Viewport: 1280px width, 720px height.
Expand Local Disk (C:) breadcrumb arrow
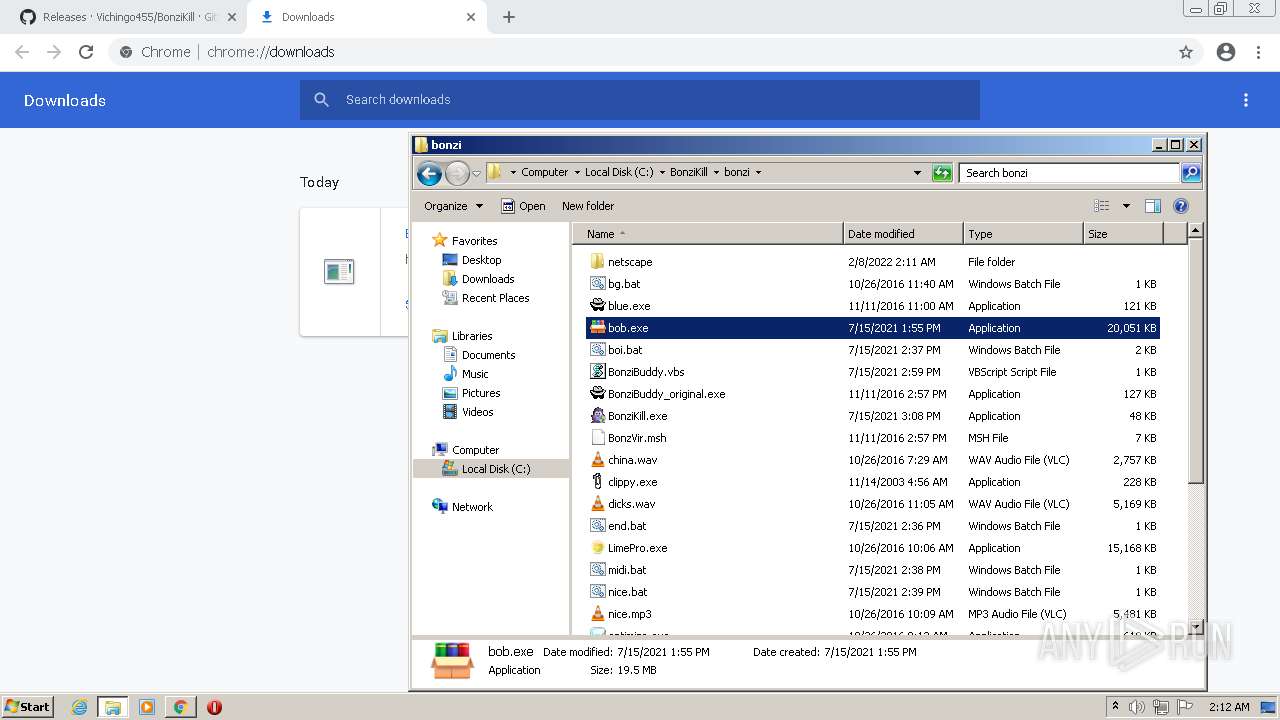[x=662, y=173]
